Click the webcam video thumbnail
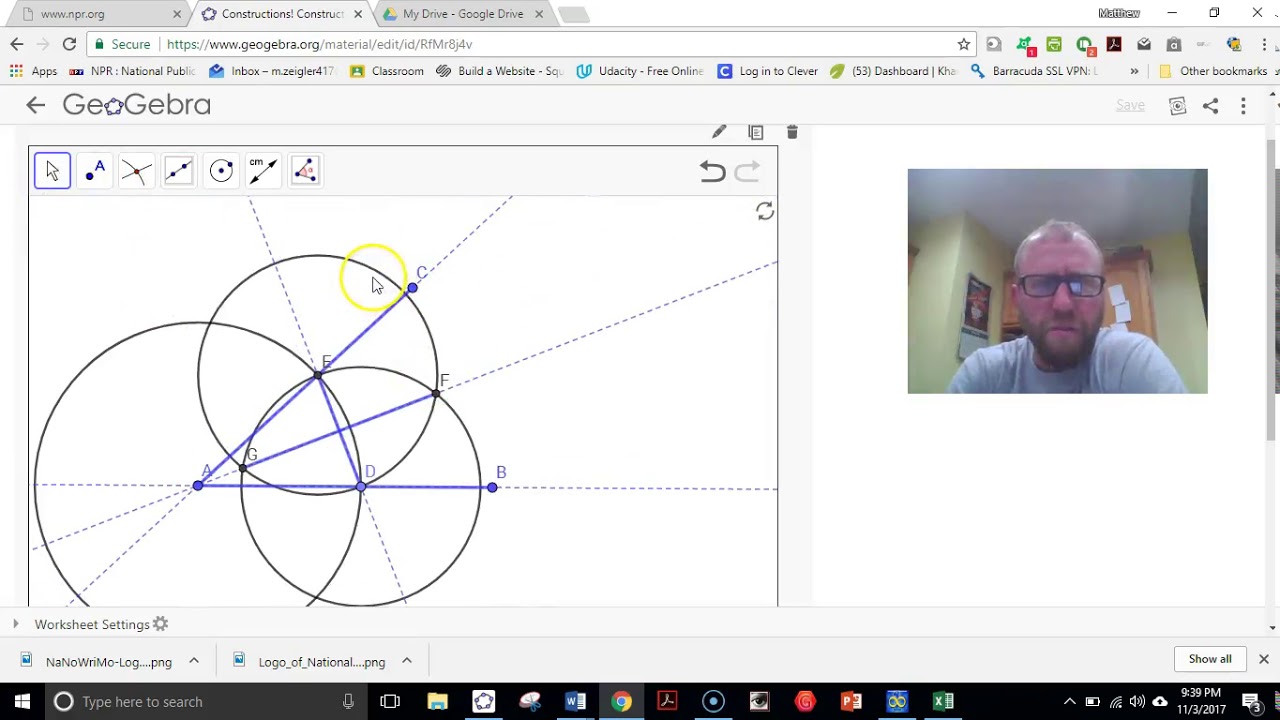Viewport: 1280px width, 720px height. click(1057, 281)
